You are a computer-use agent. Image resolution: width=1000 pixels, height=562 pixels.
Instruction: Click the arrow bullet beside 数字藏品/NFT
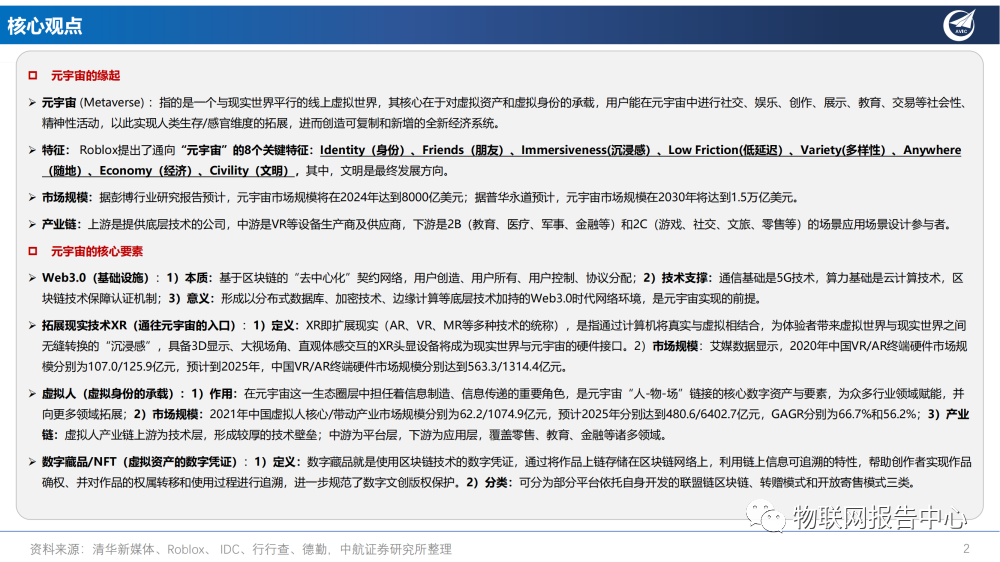coord(32,462)
